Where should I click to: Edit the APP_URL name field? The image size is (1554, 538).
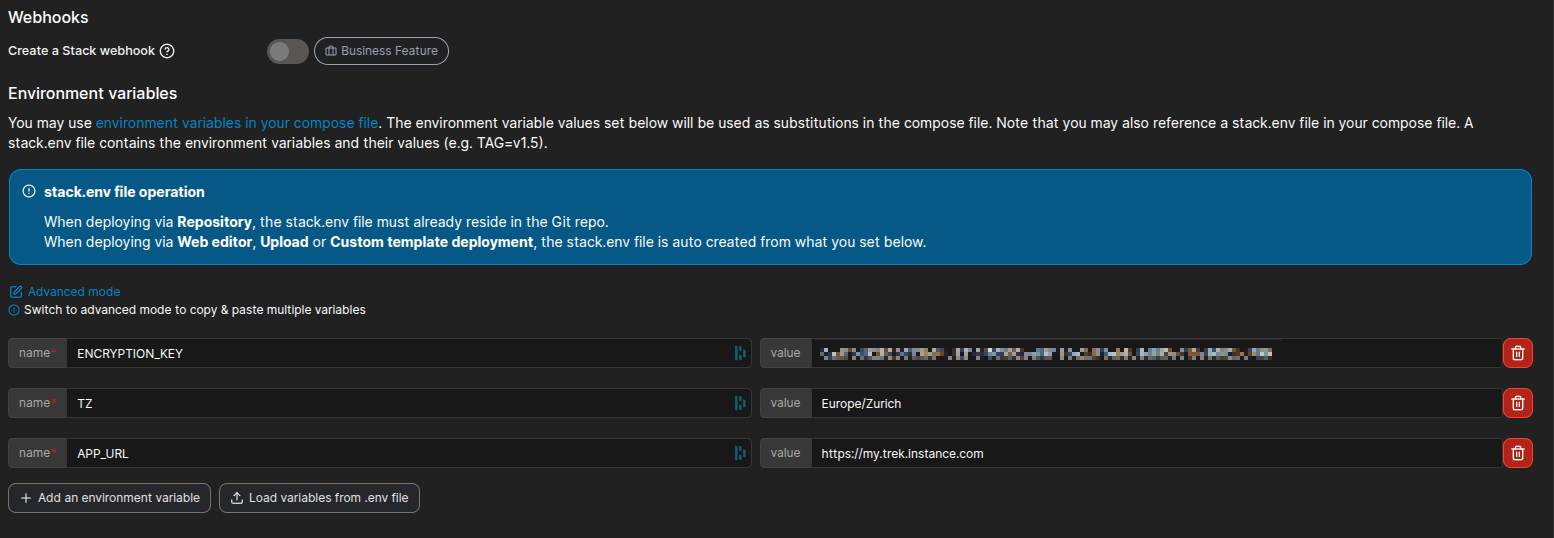(x=408, y=453)
